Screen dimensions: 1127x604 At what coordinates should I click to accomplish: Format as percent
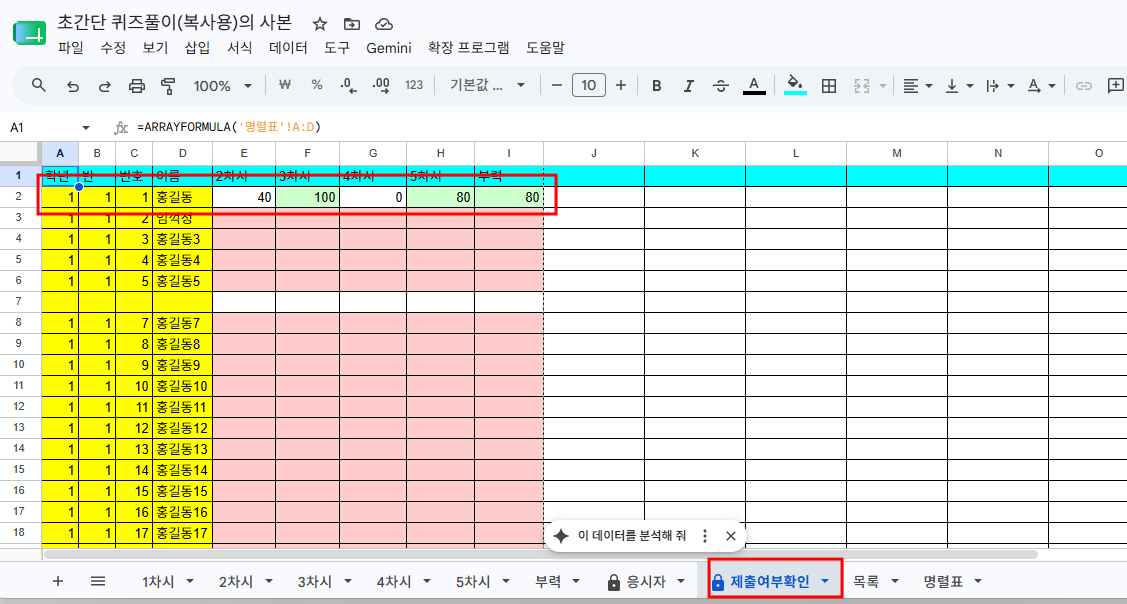(x=317, y=85)
